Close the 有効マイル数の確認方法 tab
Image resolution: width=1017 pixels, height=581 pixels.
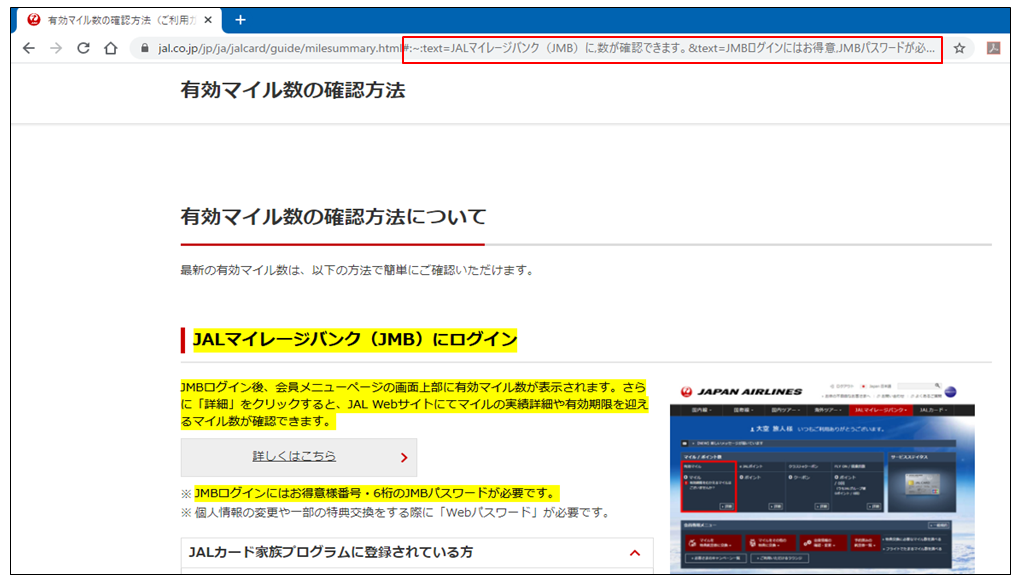[208, 20]
